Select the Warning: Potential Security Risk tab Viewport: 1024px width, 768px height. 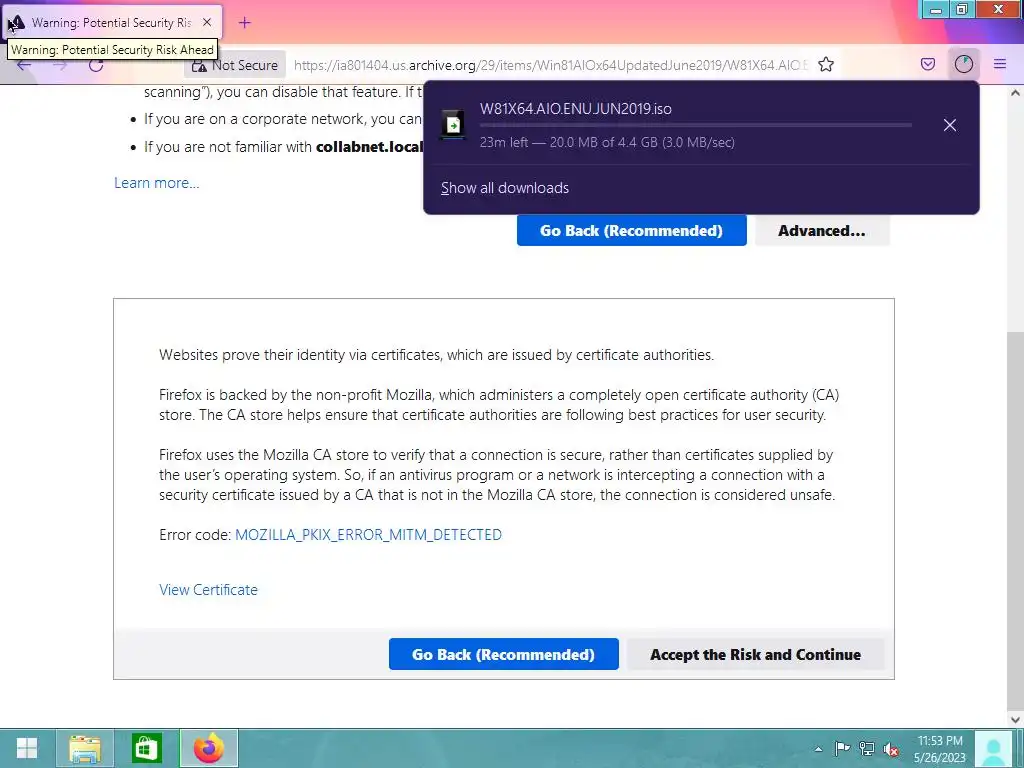111,23
